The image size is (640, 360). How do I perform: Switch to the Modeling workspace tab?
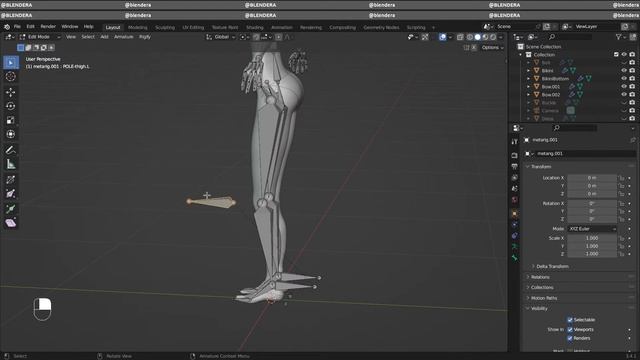tap(138, 27)
